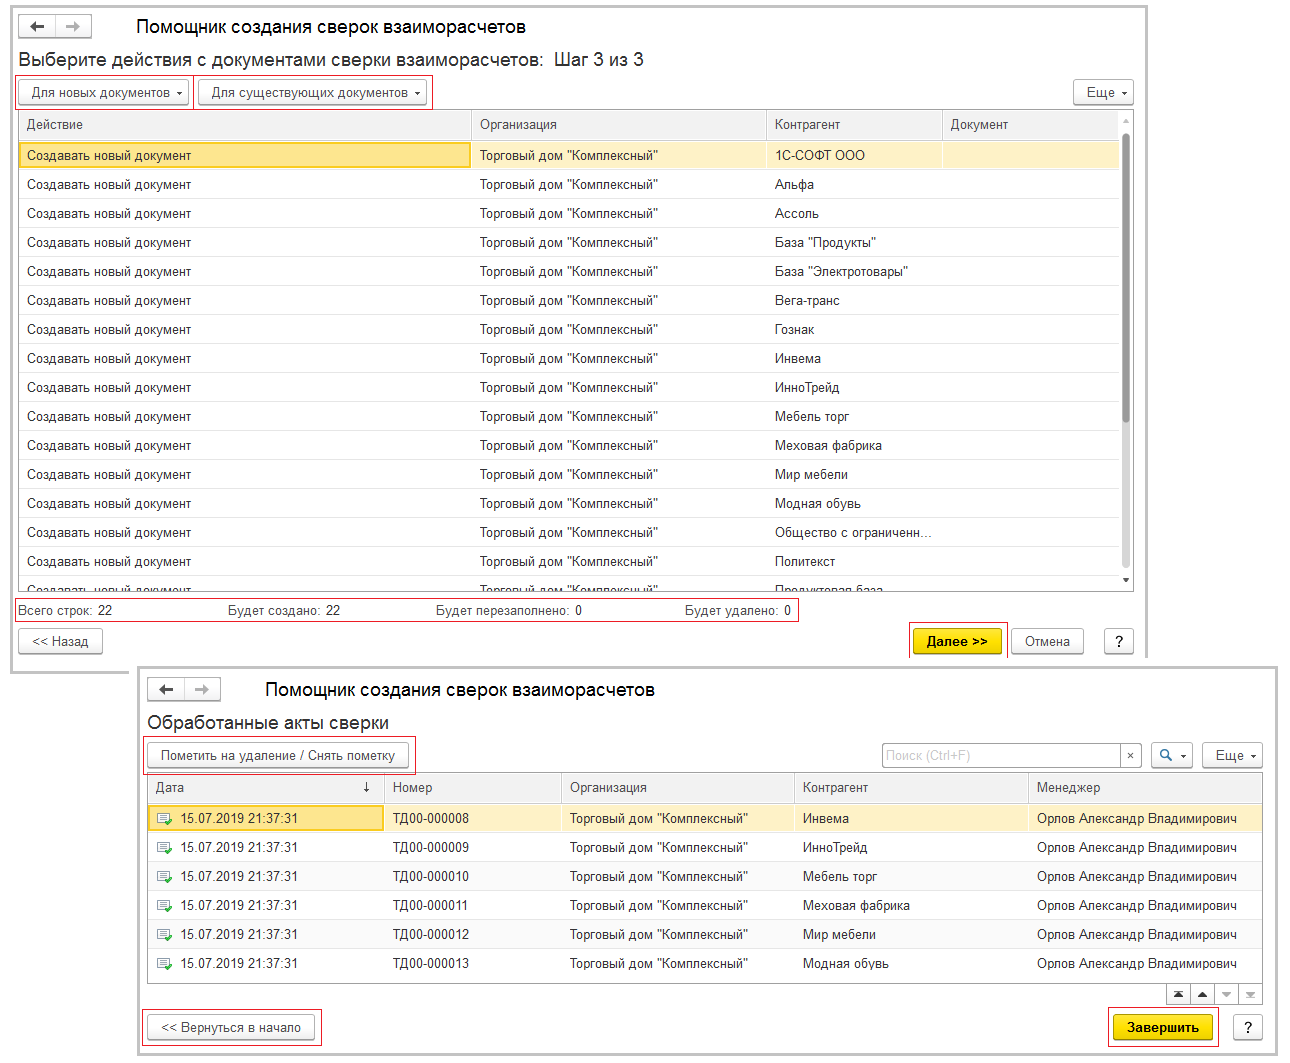Click the "Инвема" cell in the acts list
This screenshot has height=1063, width=1290.
911,819
